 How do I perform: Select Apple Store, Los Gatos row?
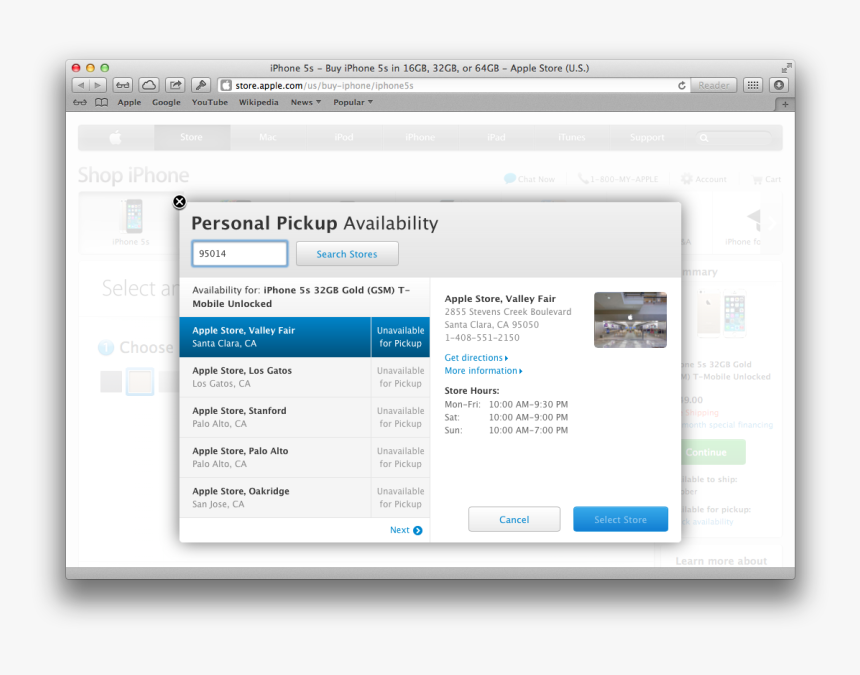click(x=304, y=377)
